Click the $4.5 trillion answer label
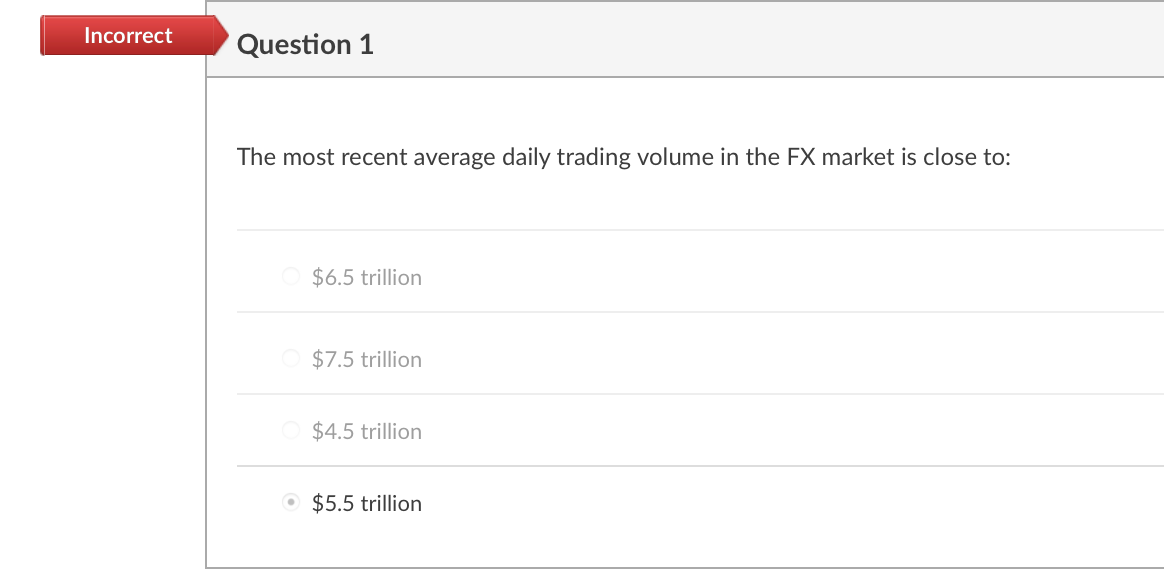 pyautogui.click(x=366, y=431)
